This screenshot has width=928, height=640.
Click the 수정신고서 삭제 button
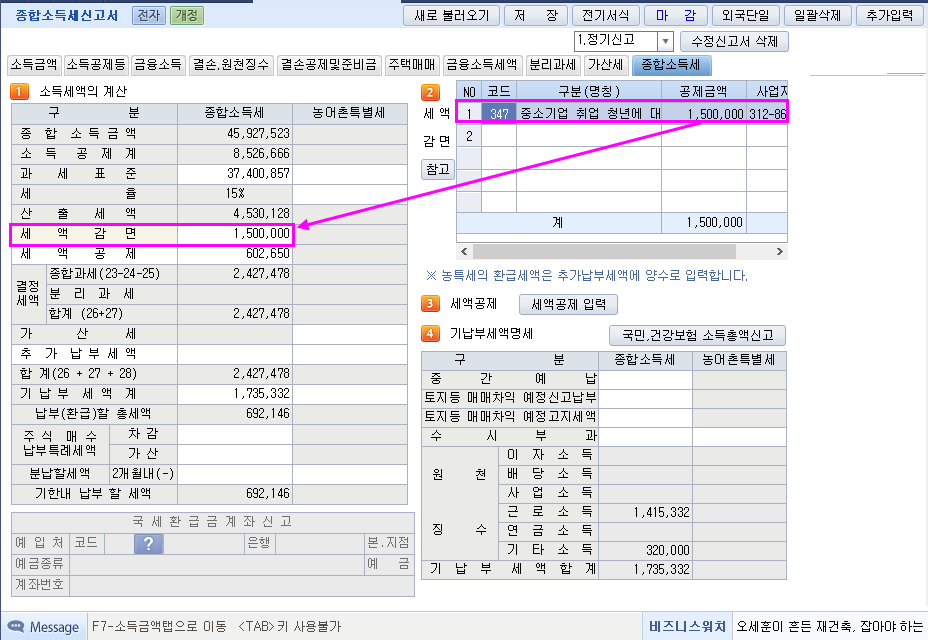point(734,41)
